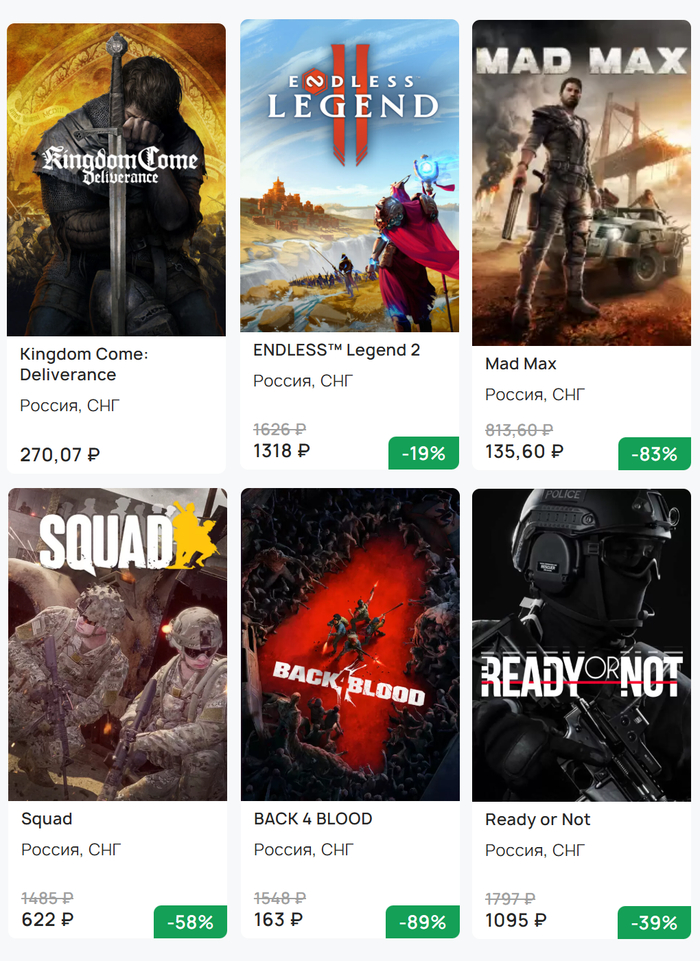This screenshot has height=961, width=700.
Task: Click the -19% discount badge
Action: tap(423, 453)
